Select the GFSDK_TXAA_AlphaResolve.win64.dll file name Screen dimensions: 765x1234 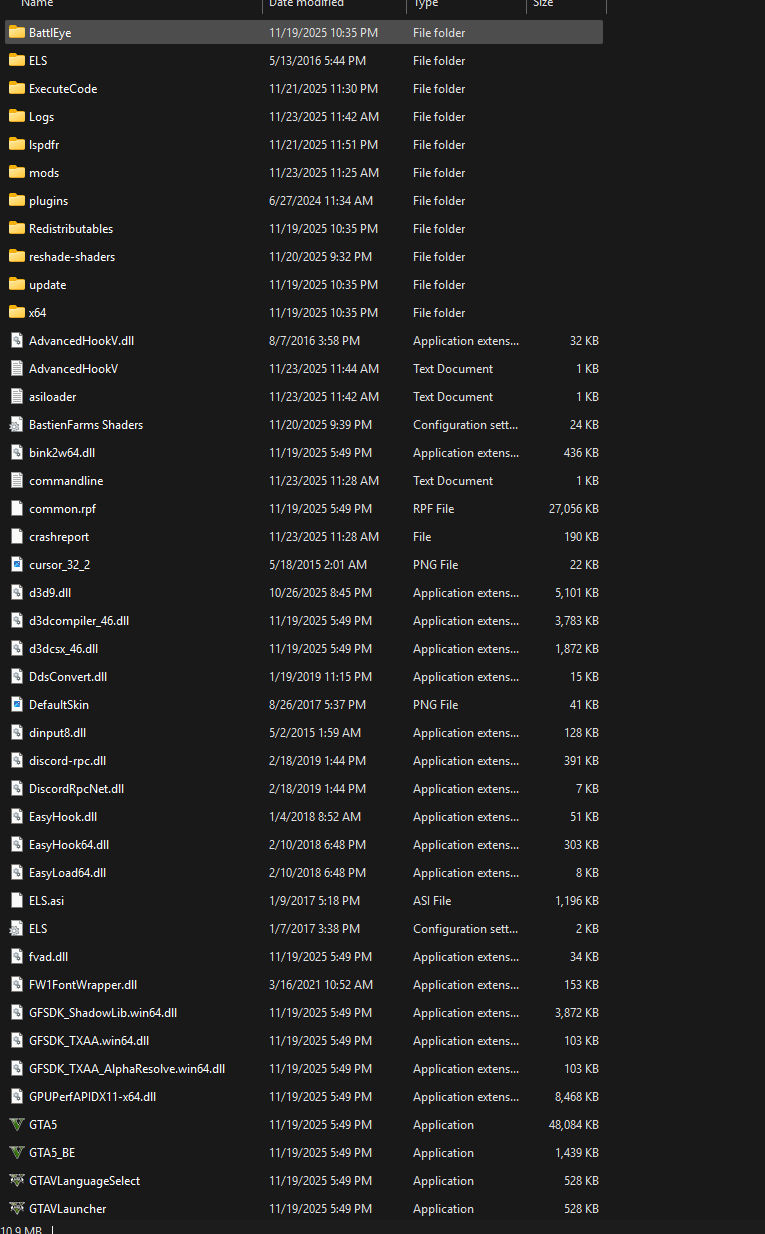click(x=127, y=1069)
